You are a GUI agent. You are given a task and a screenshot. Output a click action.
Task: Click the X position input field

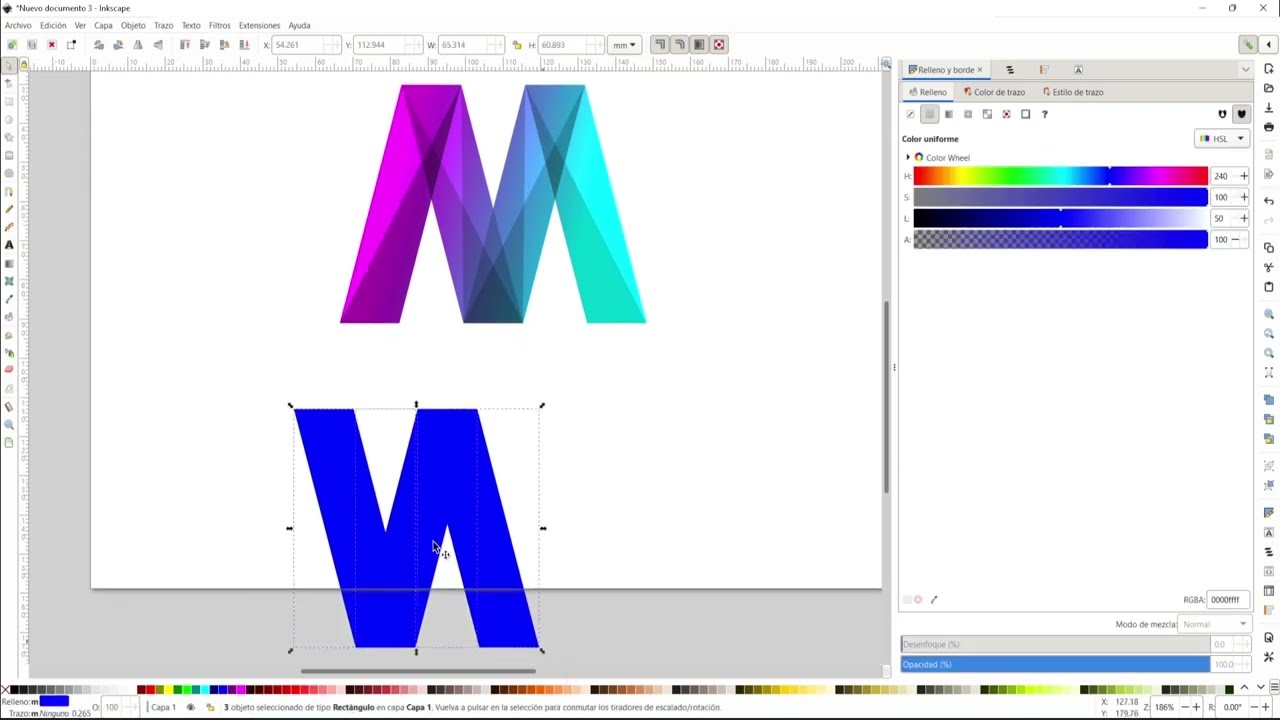click(305, 45)
